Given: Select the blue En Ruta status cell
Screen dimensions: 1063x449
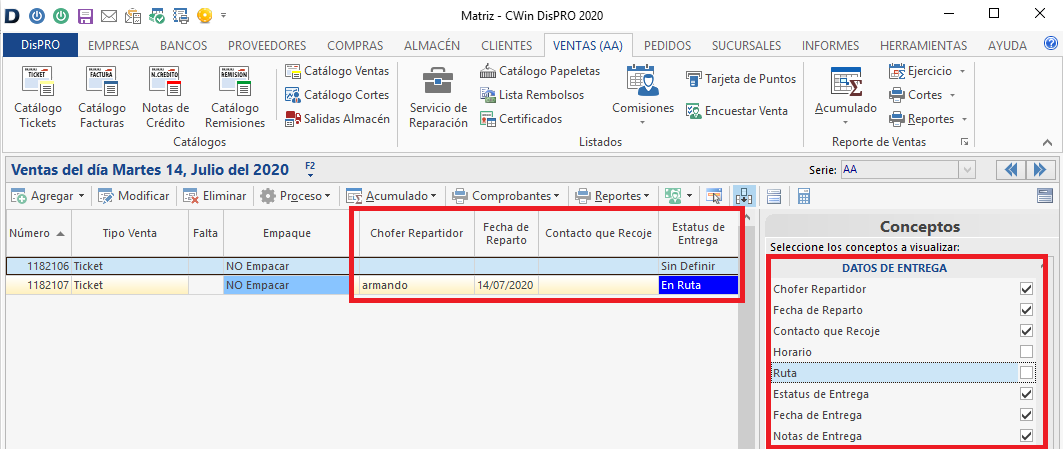Looking at the screenshot, I should click(x=698, y=286).
